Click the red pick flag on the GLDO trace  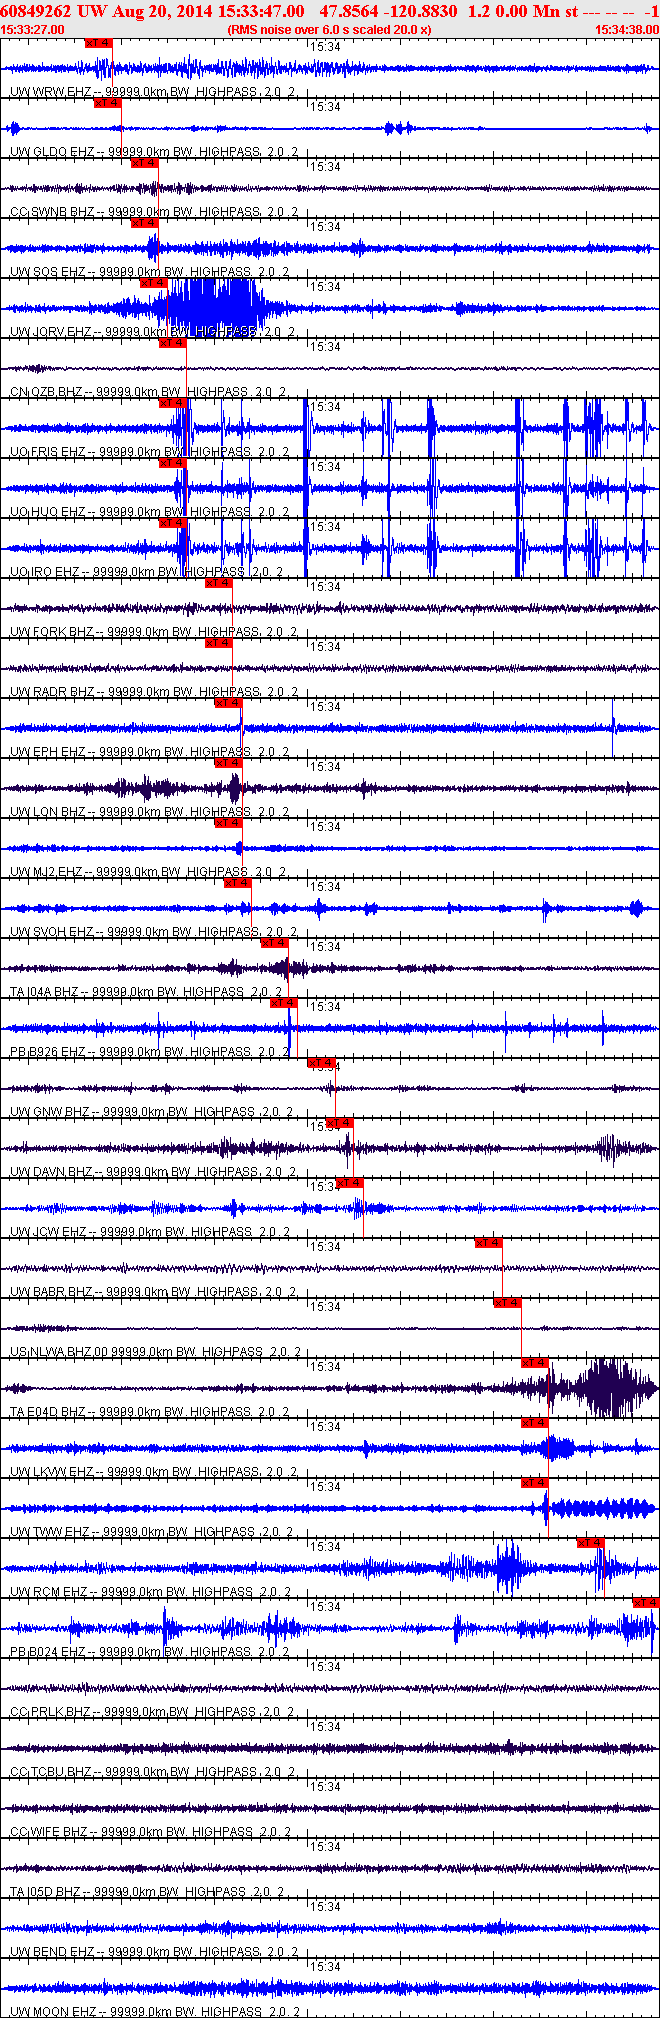coord(108,103)
